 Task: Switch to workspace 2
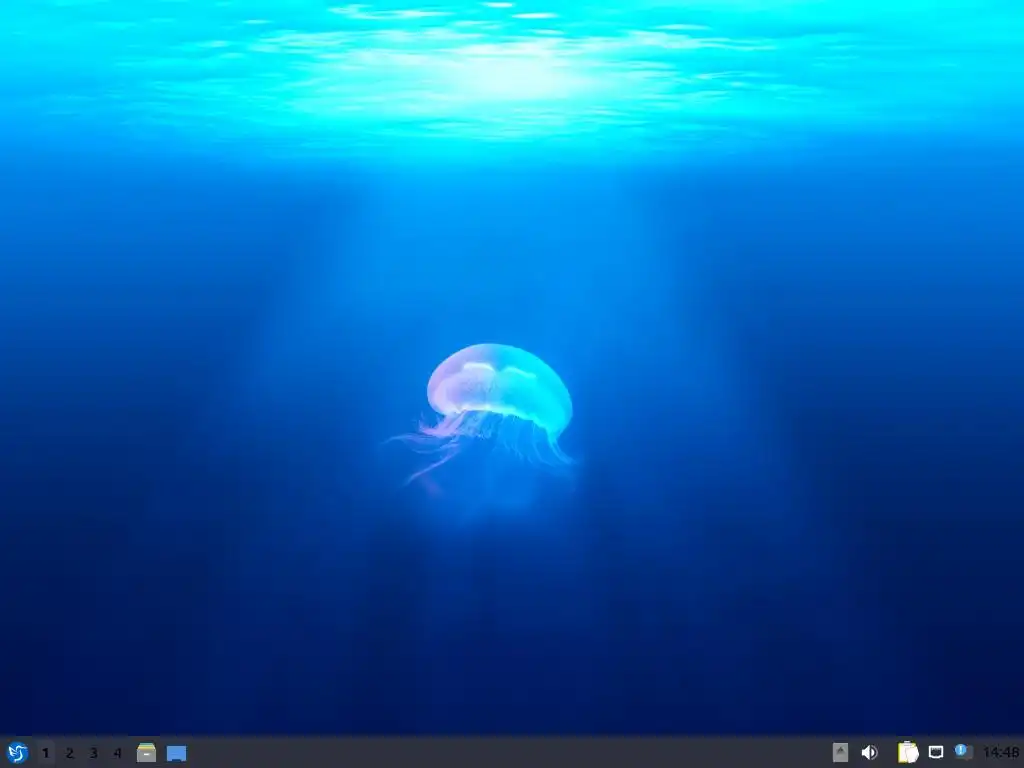69,753
